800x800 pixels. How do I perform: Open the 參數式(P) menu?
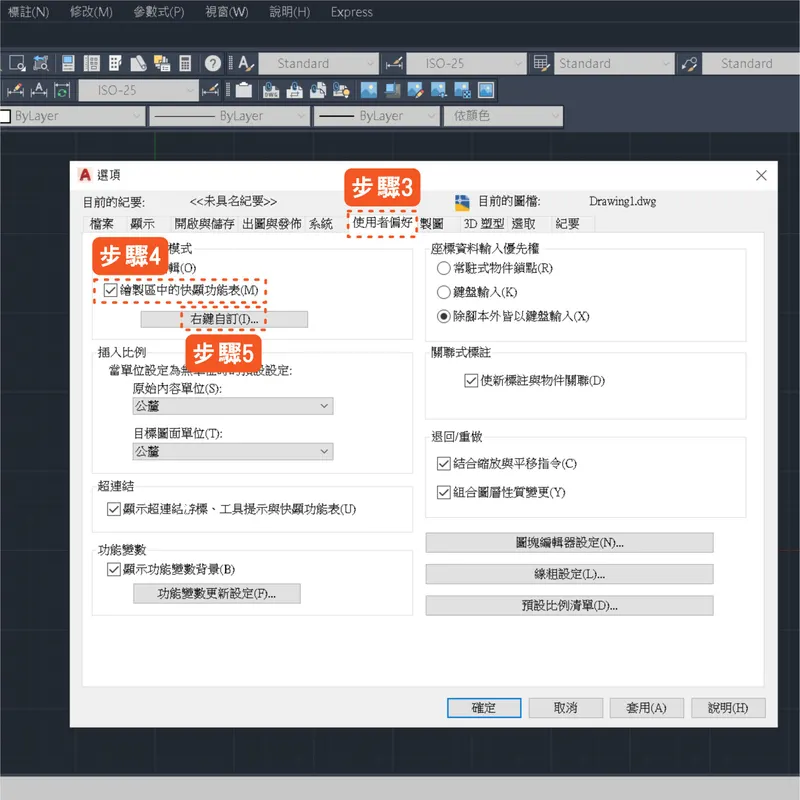point(159,12)
